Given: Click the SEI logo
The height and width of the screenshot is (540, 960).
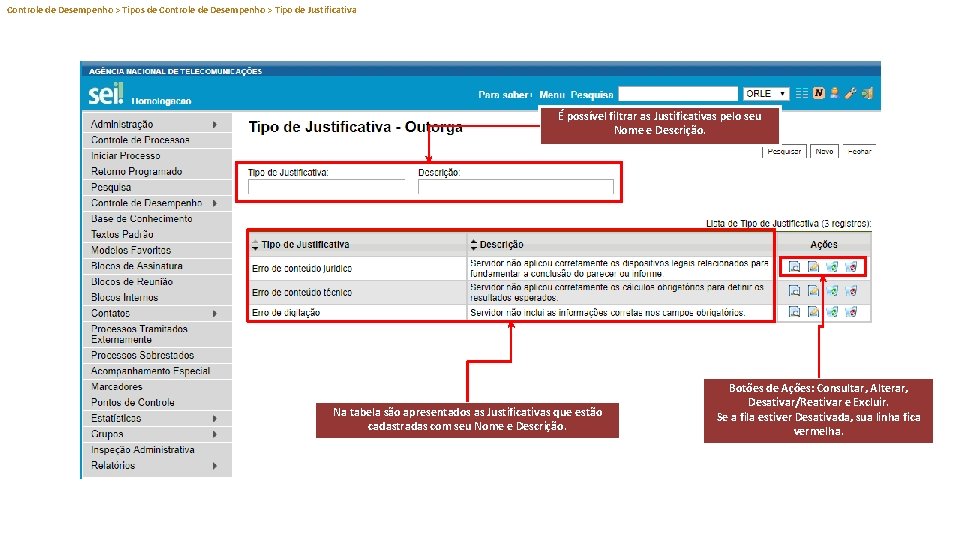Looking at the screenshot, I should click(x=106, y=94).
